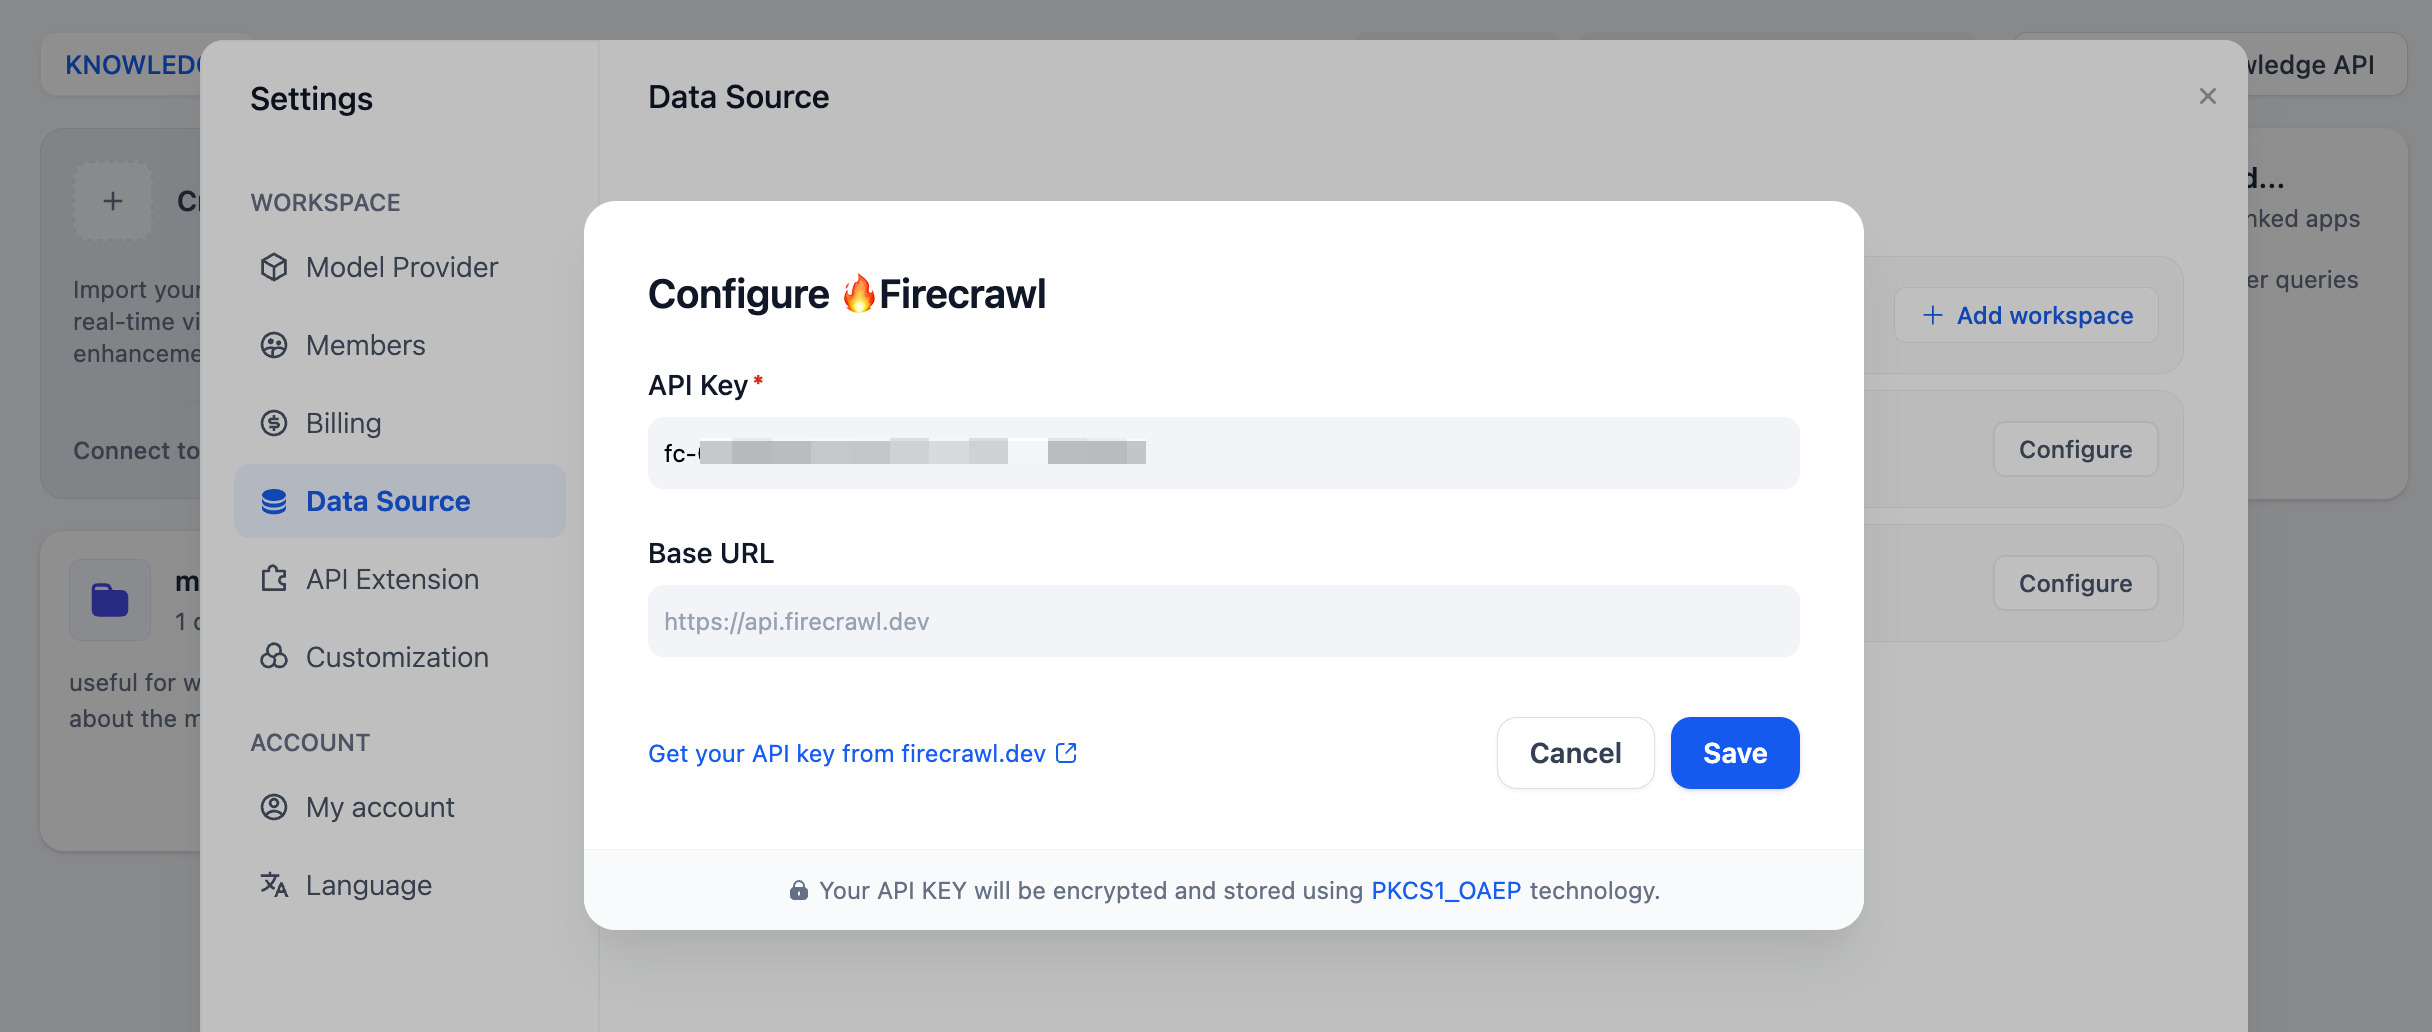Screen dimensions: 2432x1032
Task: Click the Data Source database icon
Action: point(274,501)
